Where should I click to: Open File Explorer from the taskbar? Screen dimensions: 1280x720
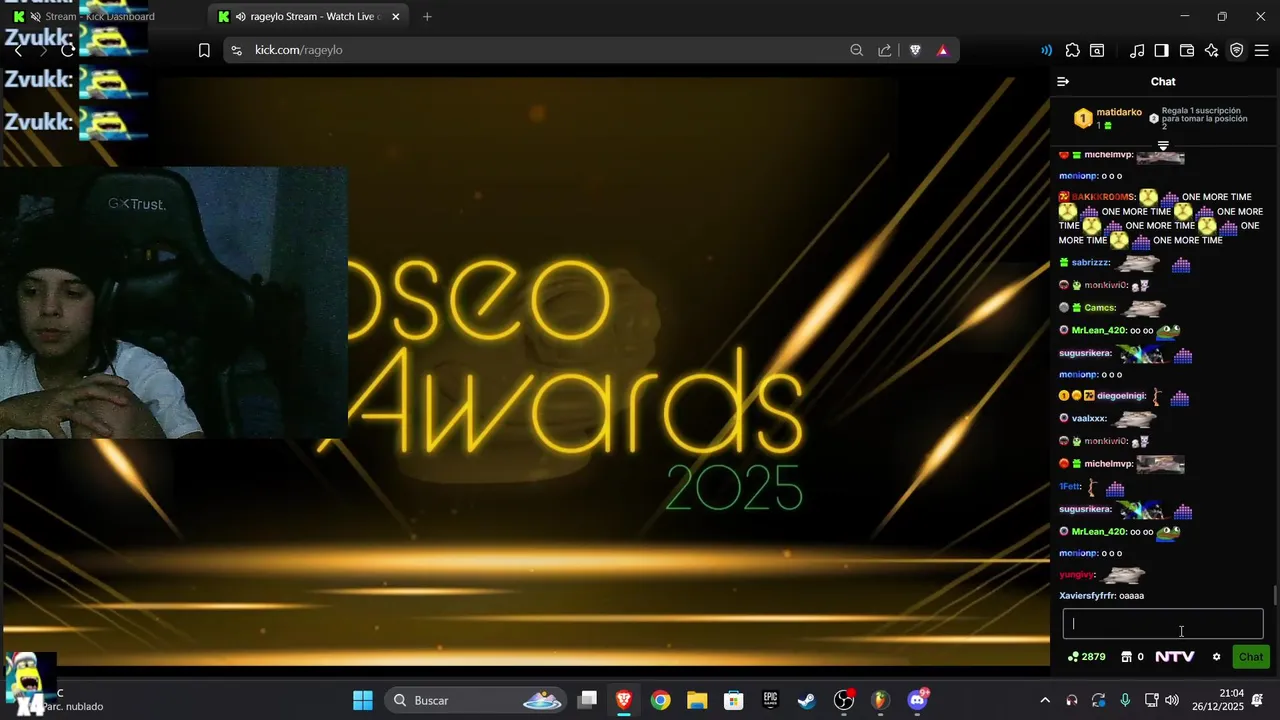point(697,700)
